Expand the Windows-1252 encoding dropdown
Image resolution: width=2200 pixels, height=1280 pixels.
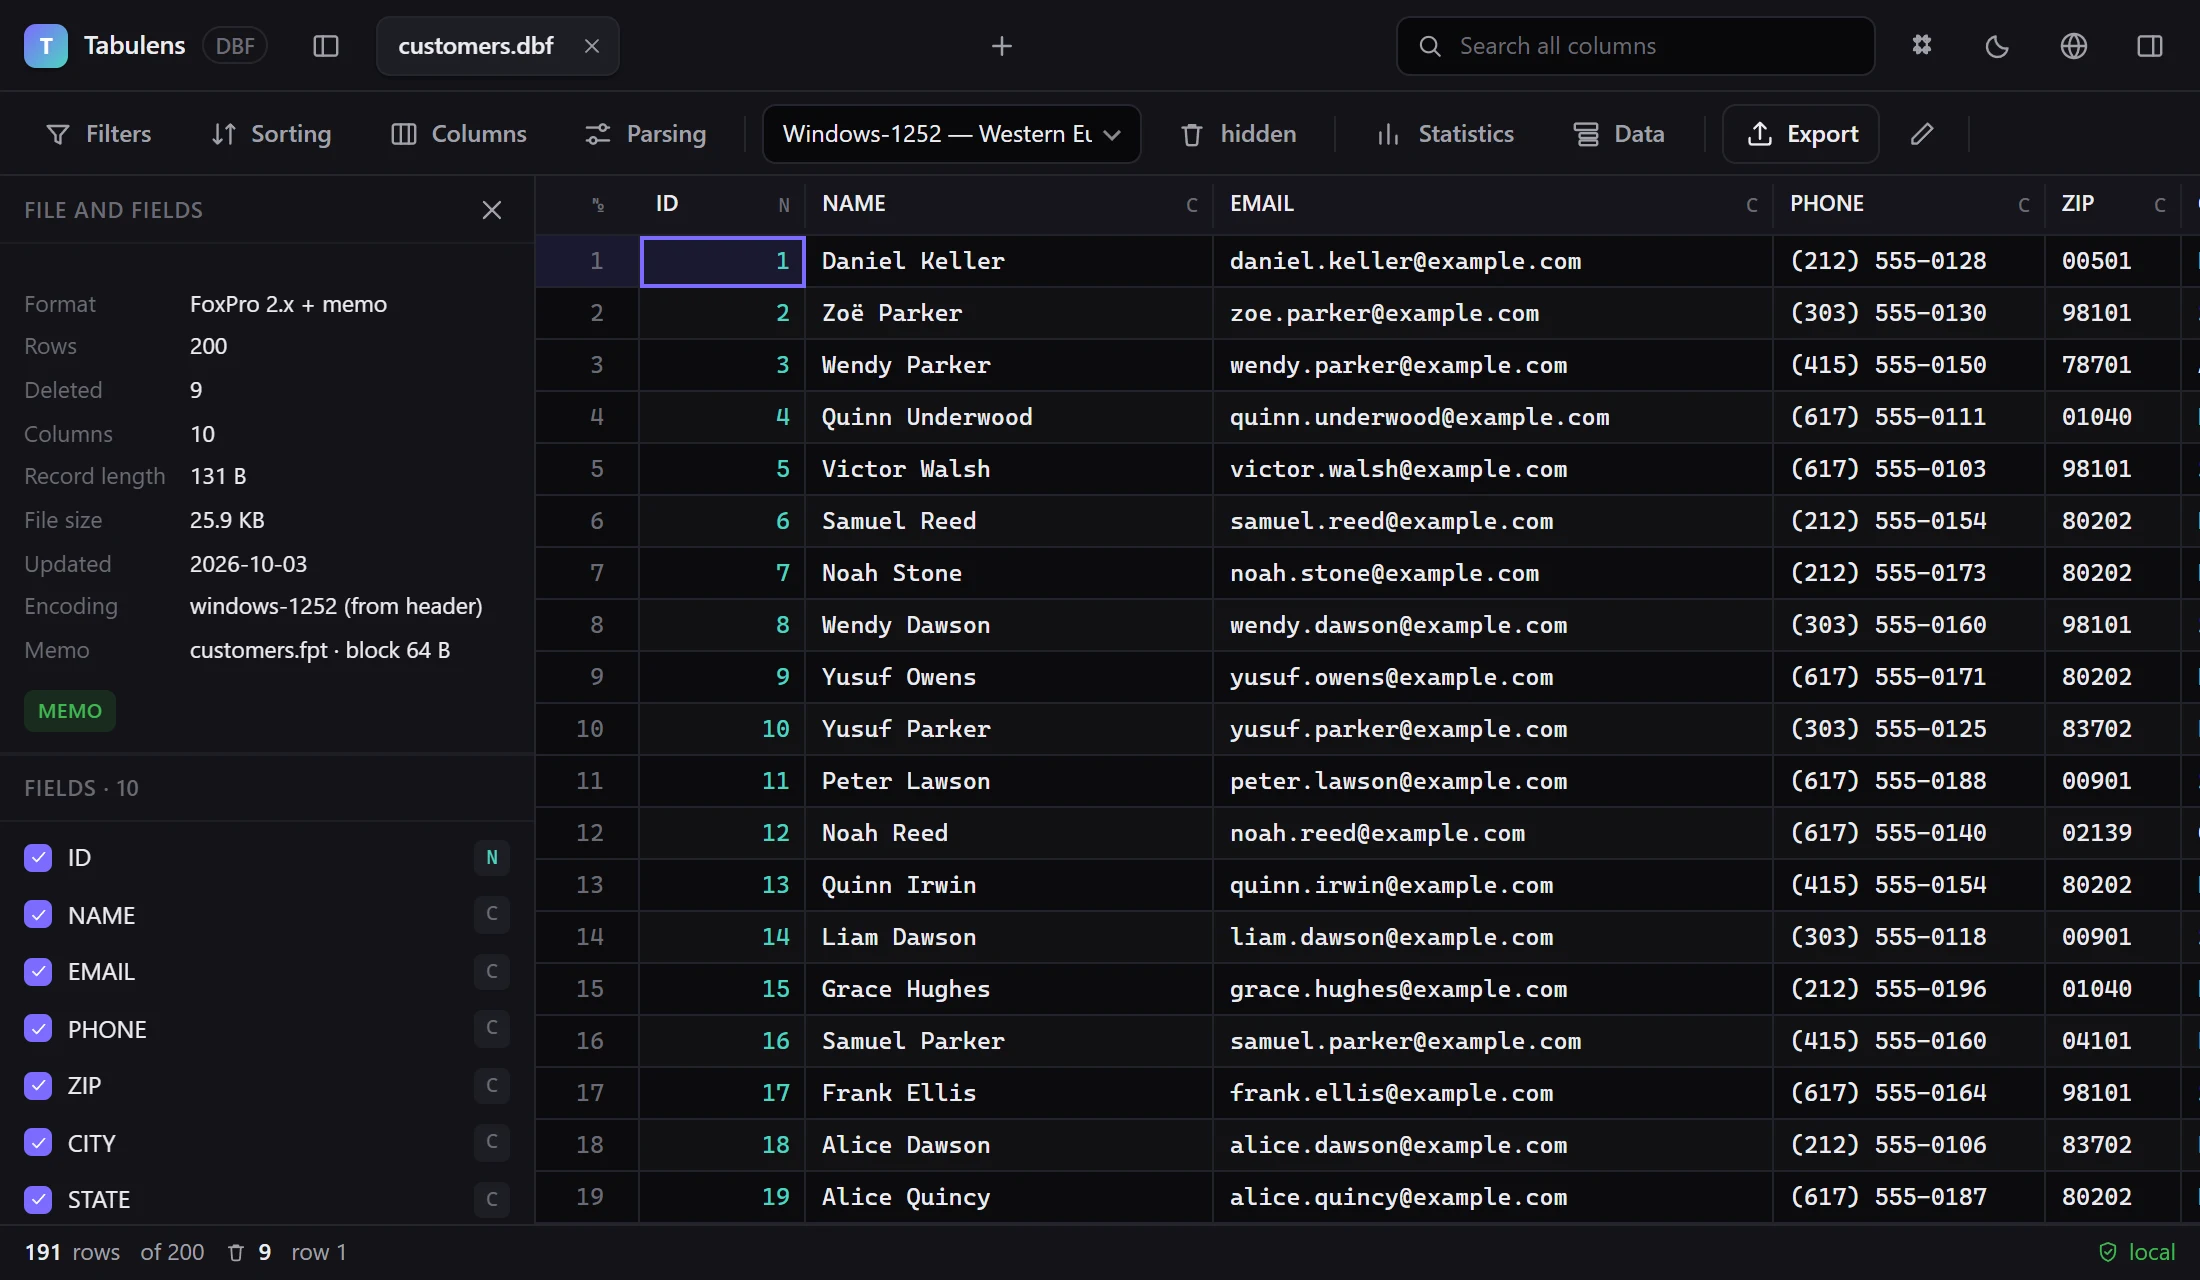pyautogui.click(x=952, y=134)
